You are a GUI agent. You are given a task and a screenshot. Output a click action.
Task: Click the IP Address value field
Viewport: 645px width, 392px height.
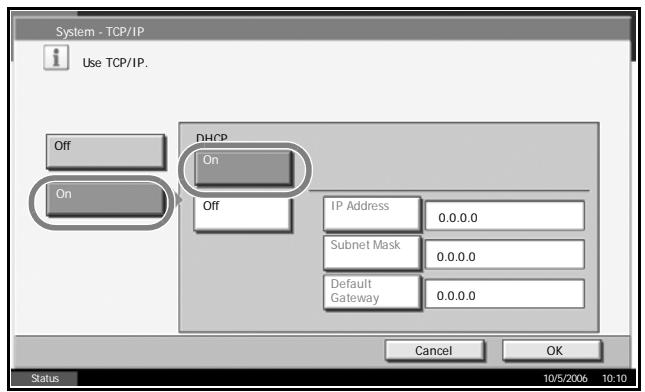[504, 216]
